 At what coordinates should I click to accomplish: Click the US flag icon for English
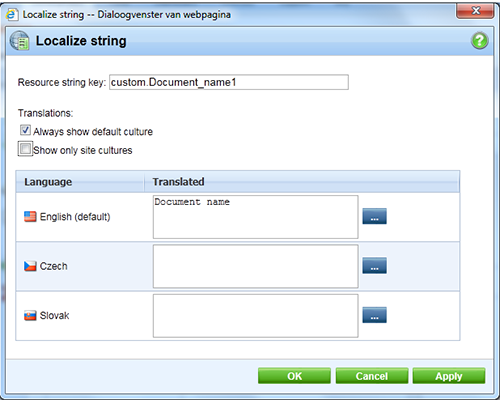[30, 217]
